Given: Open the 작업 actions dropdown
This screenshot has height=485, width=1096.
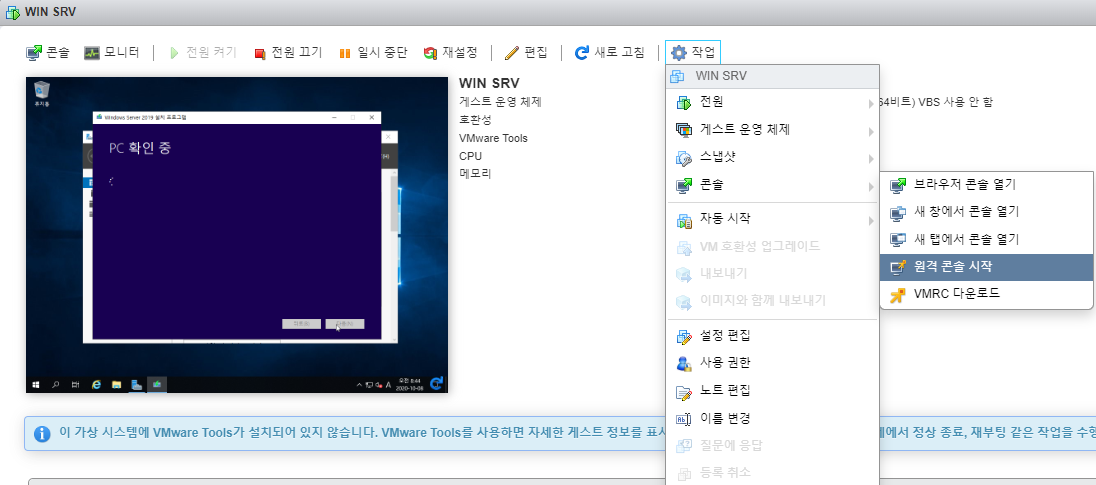Looking at the screenshot, I should [693, 52].
